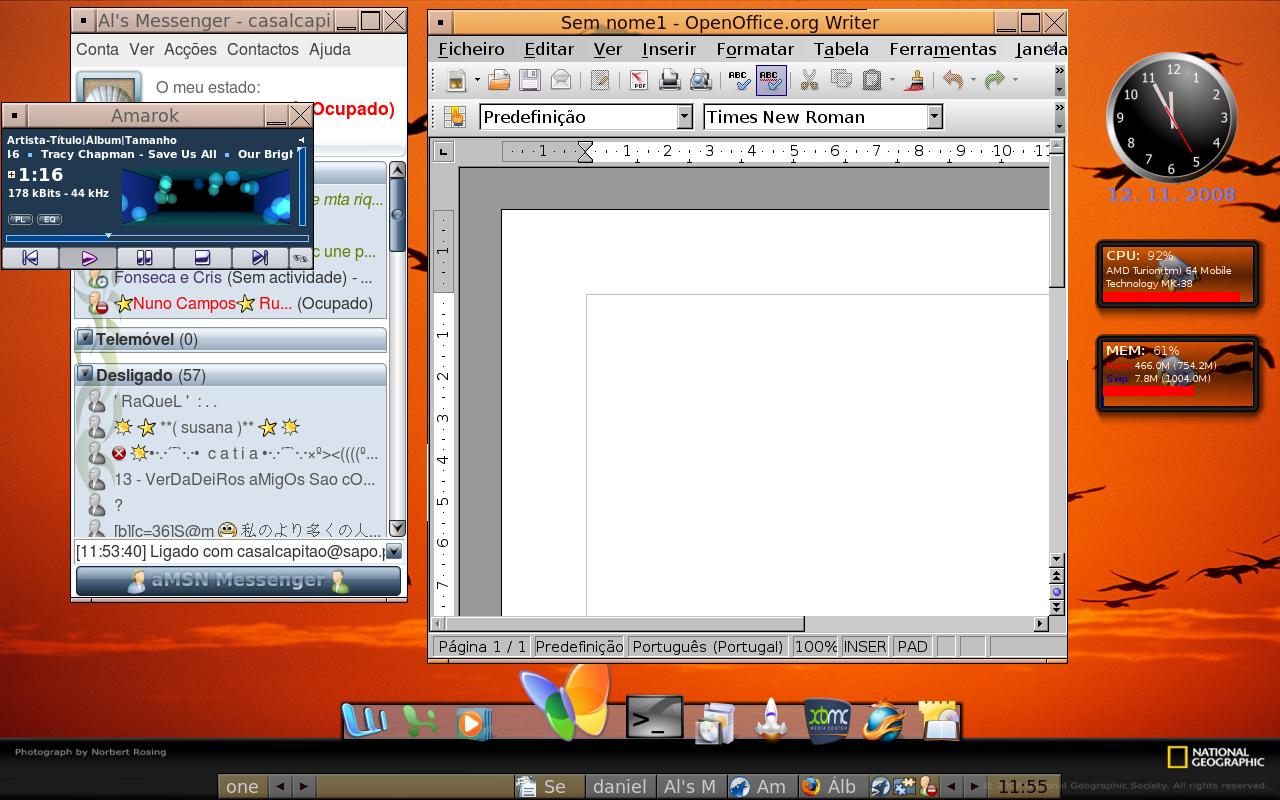Open file via Writer folder icon

click(499, 80)
